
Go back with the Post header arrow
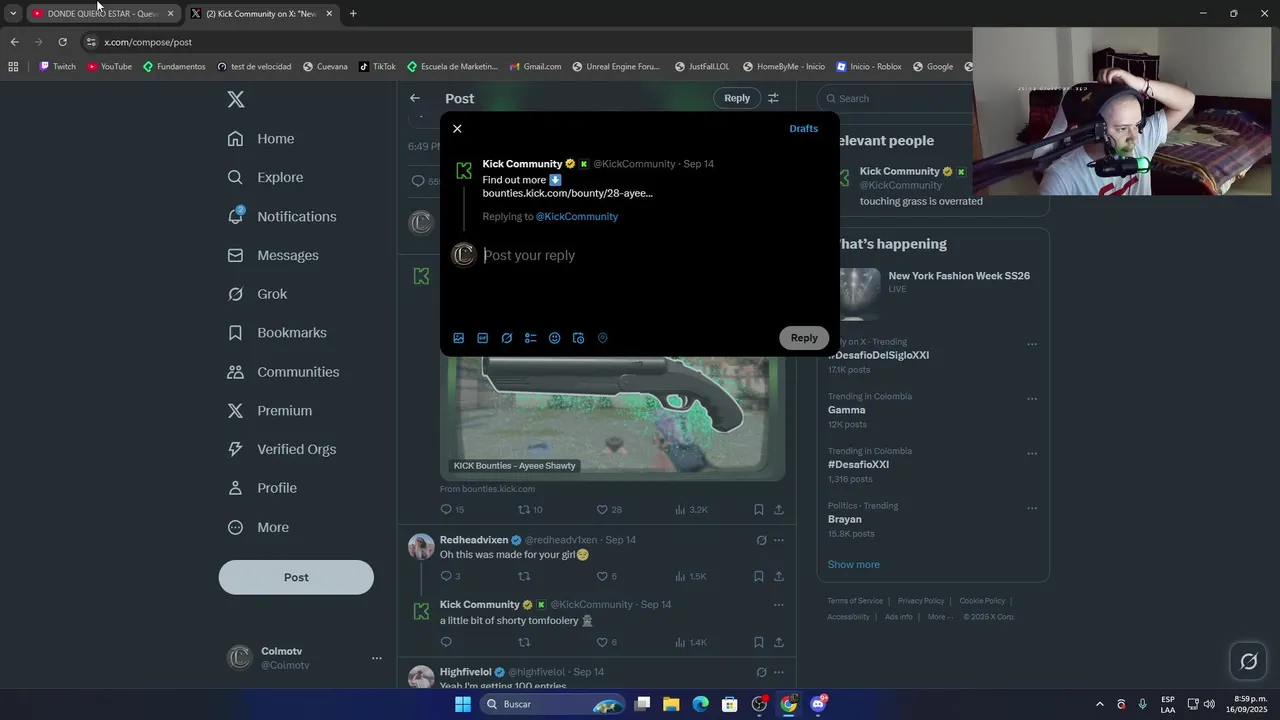415,98
